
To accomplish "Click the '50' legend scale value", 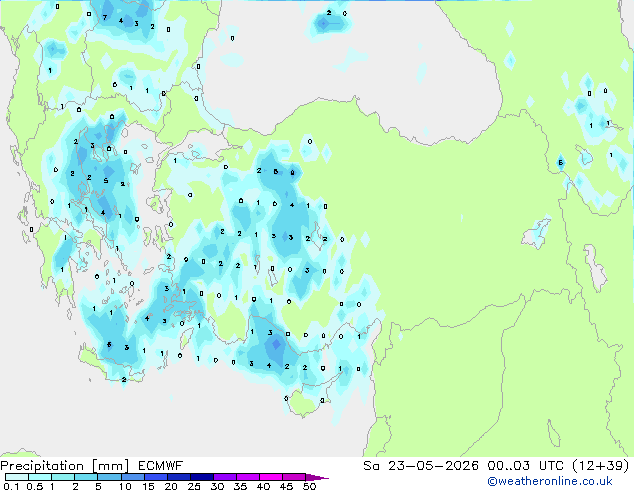I will (309, 486).
